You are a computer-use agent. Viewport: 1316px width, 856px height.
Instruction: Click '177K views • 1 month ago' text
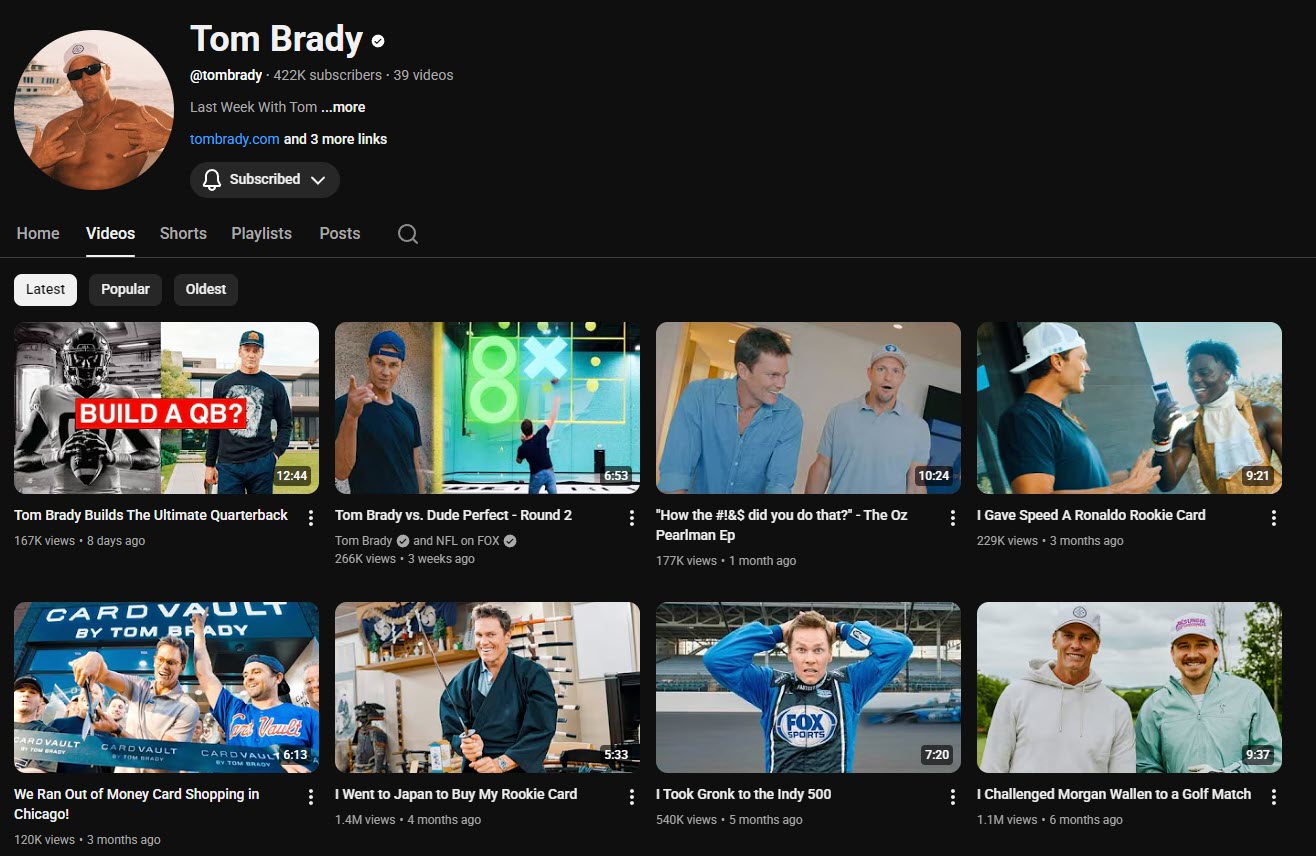coord(726,561)
